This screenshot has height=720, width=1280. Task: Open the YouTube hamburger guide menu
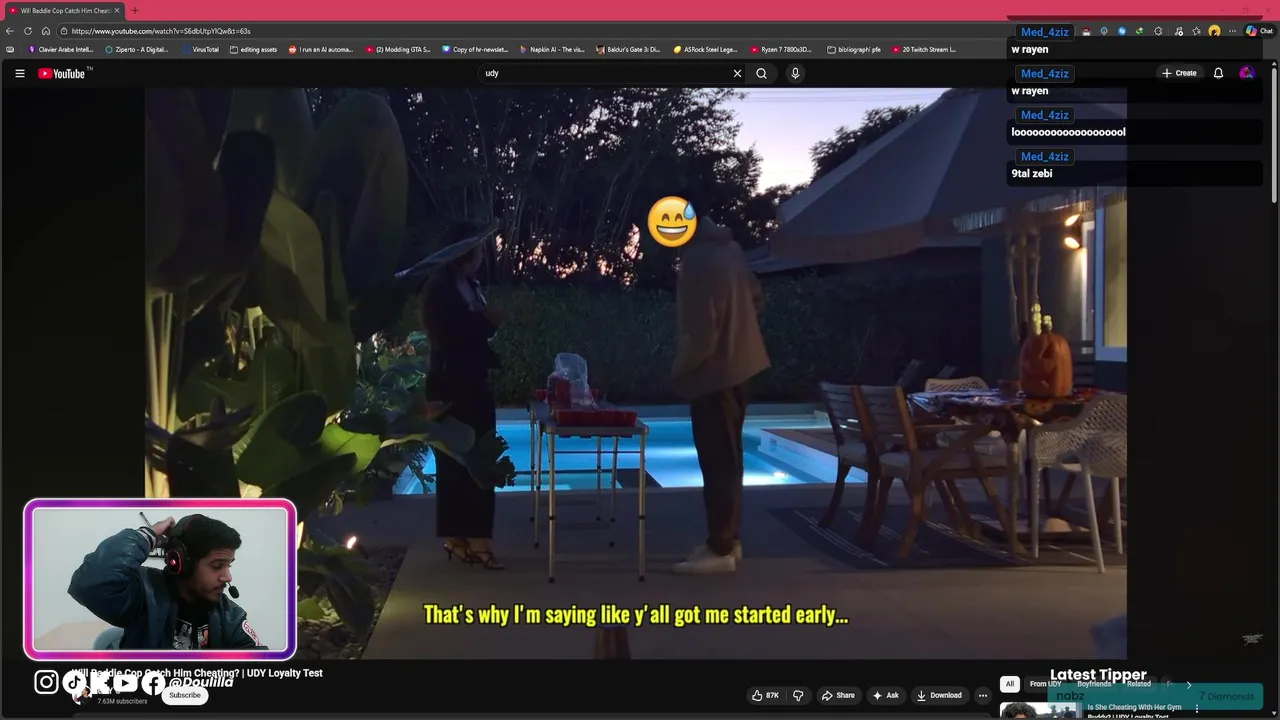click(19, 73)
